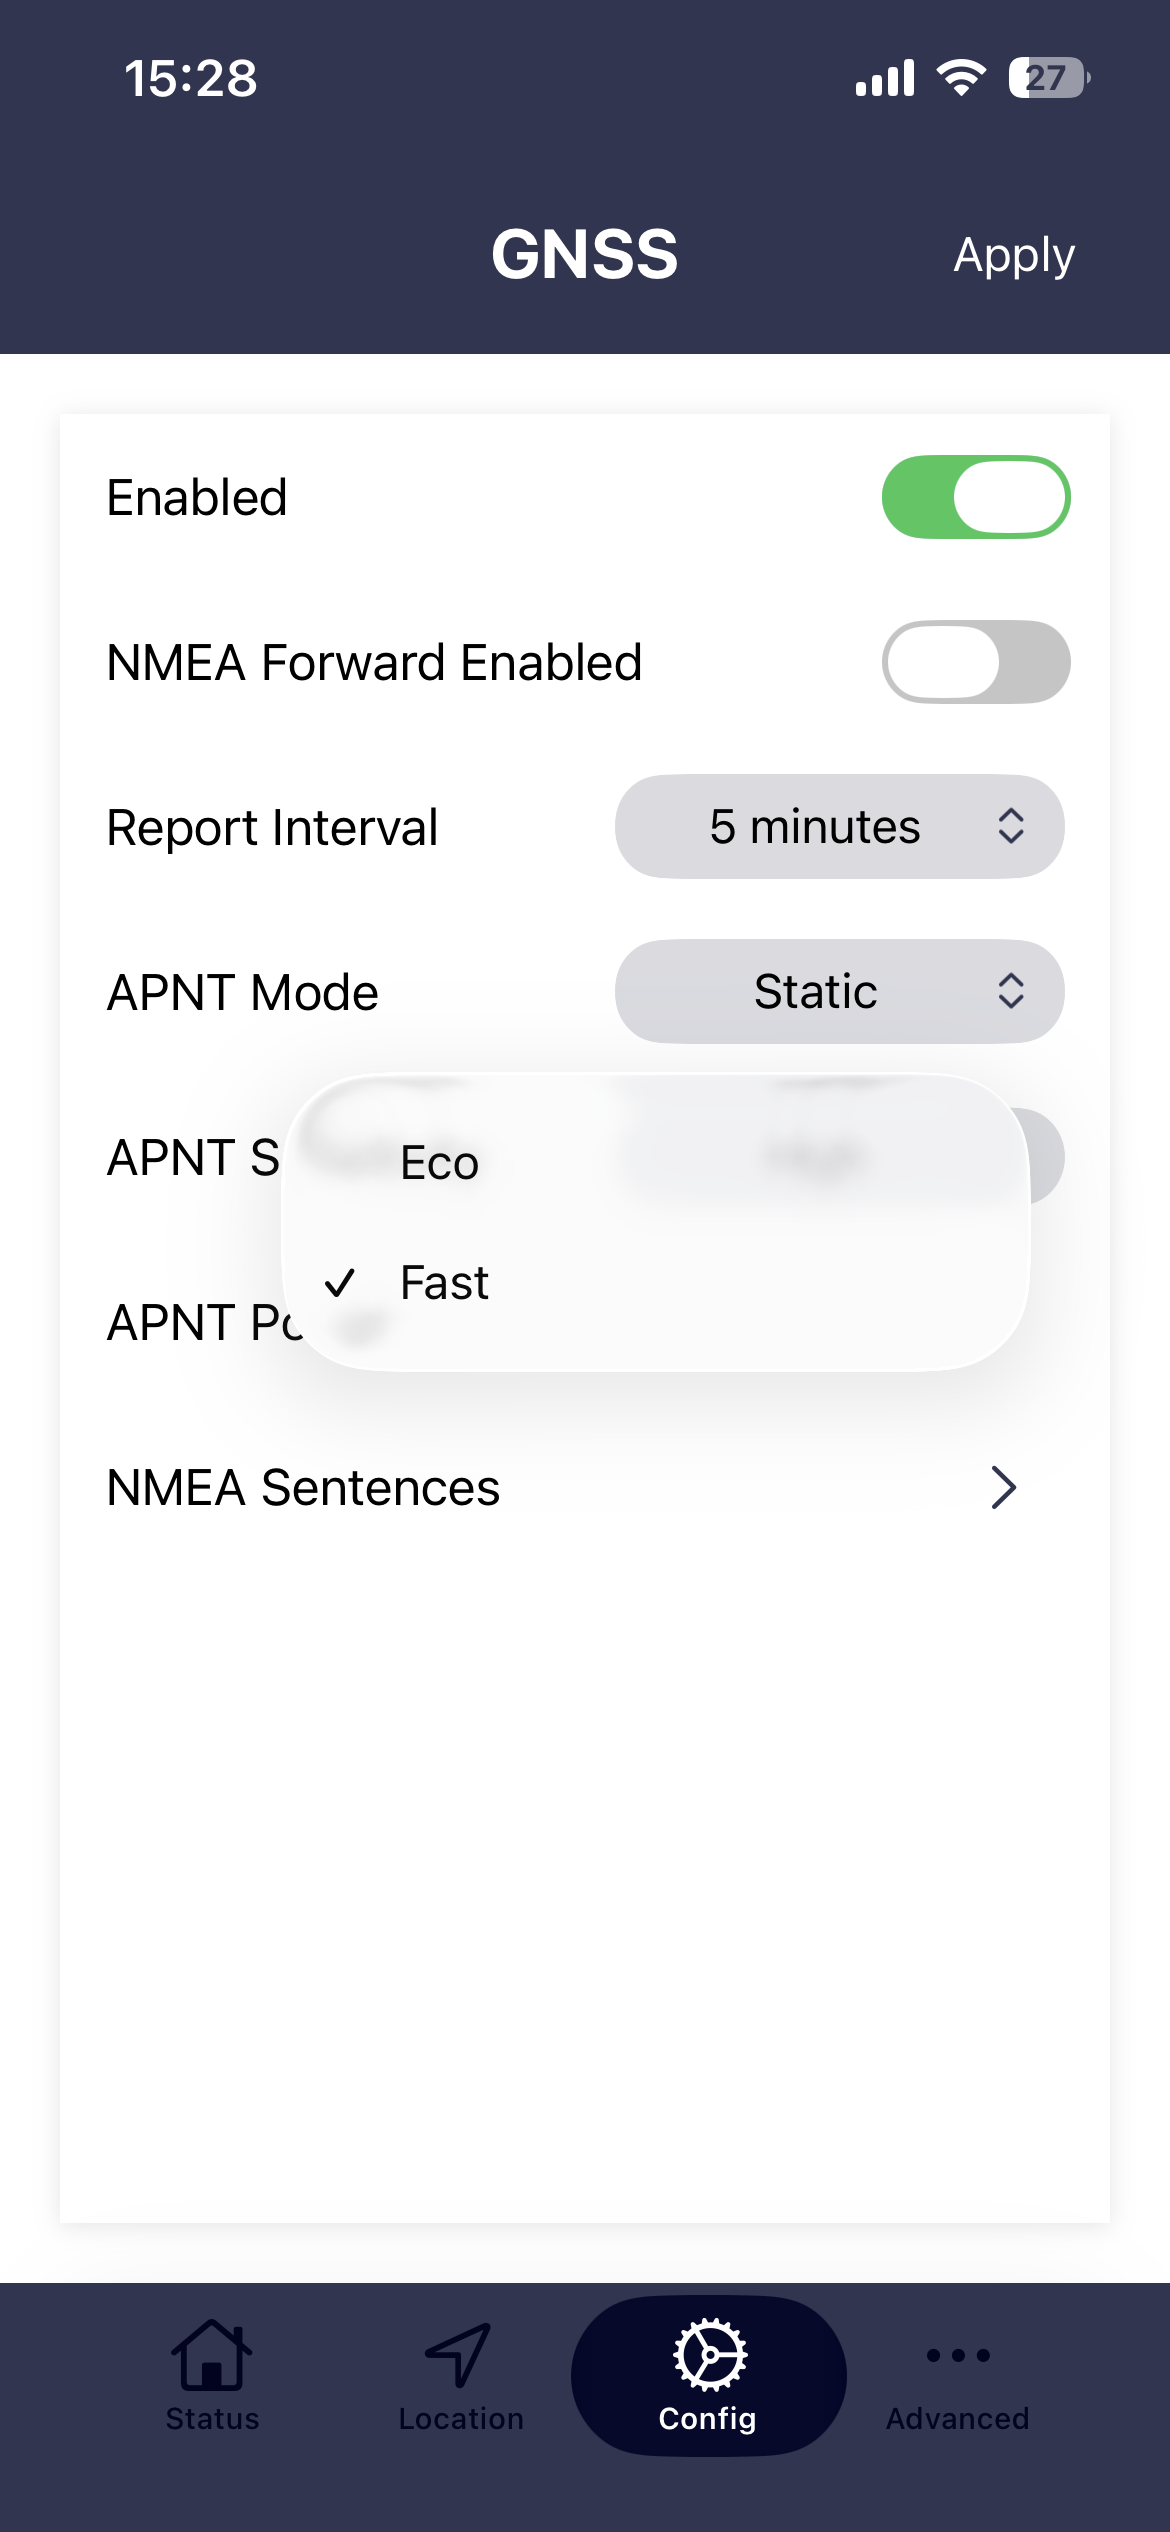Tap the up-down arrows on APNT Mode
Image resolution: width=1170 pixels, height=2532 pixels.
pos(1010,992)
